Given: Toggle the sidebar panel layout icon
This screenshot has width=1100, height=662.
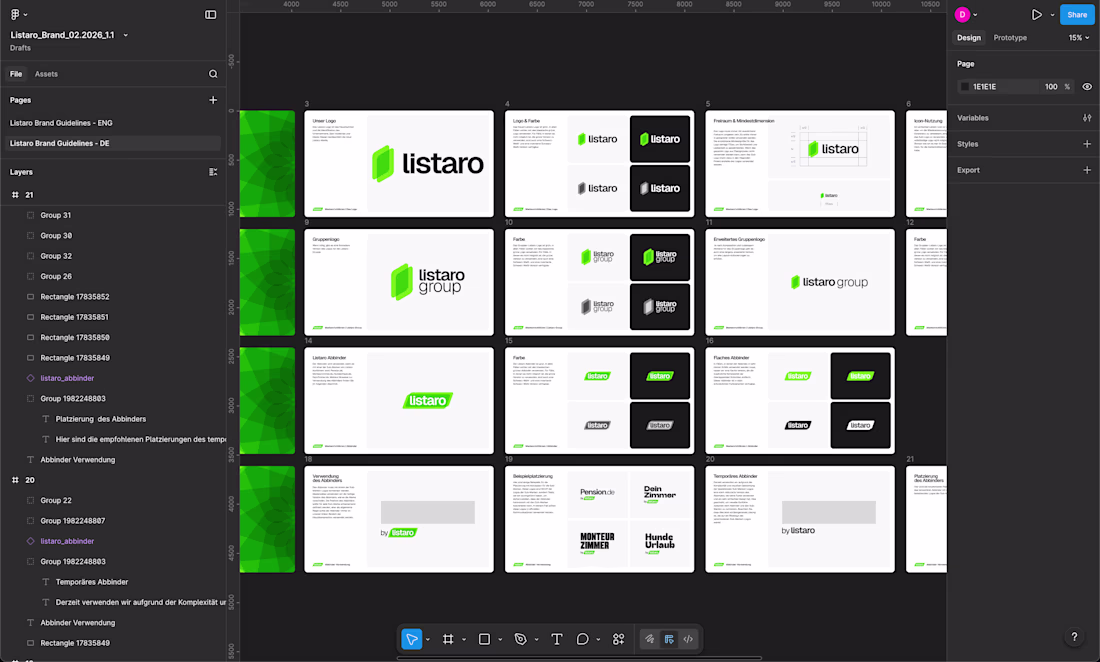Looking at the screenshot, I should coord(210,14).
